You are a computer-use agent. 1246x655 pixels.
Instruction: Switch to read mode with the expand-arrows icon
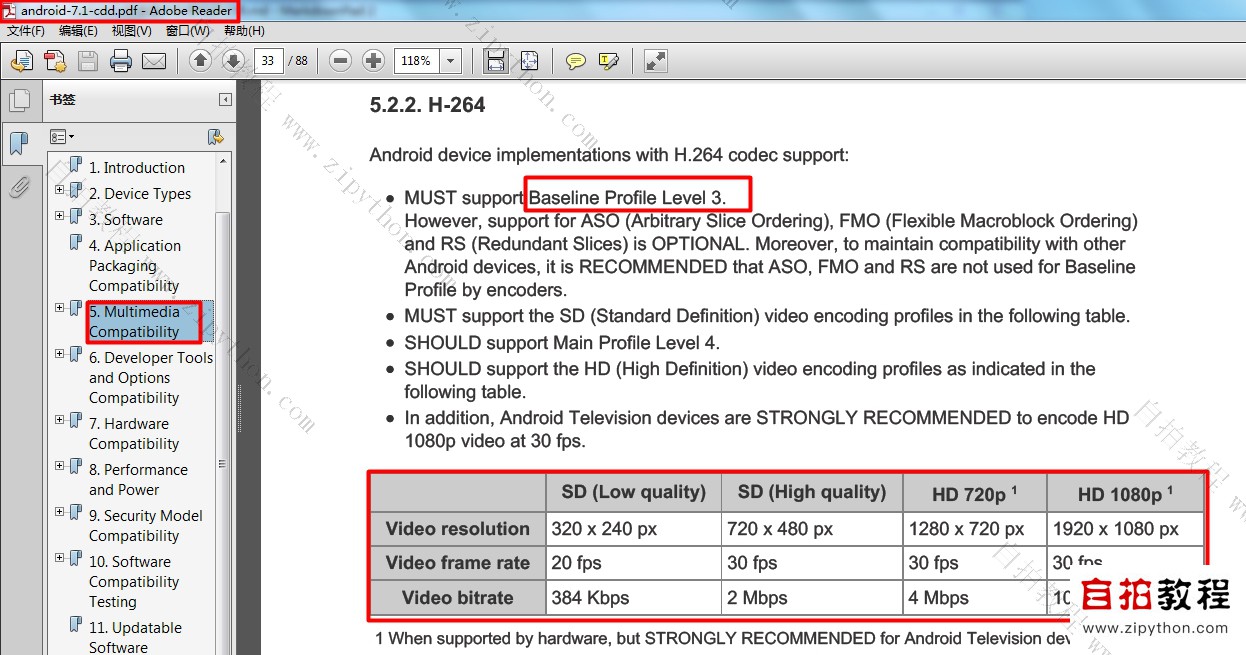[656, 61]
